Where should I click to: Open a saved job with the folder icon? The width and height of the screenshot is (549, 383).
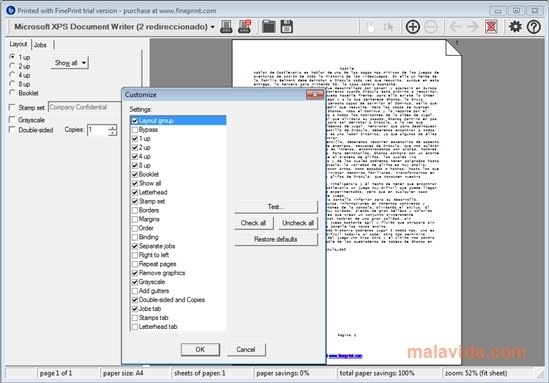pos(269,27)
